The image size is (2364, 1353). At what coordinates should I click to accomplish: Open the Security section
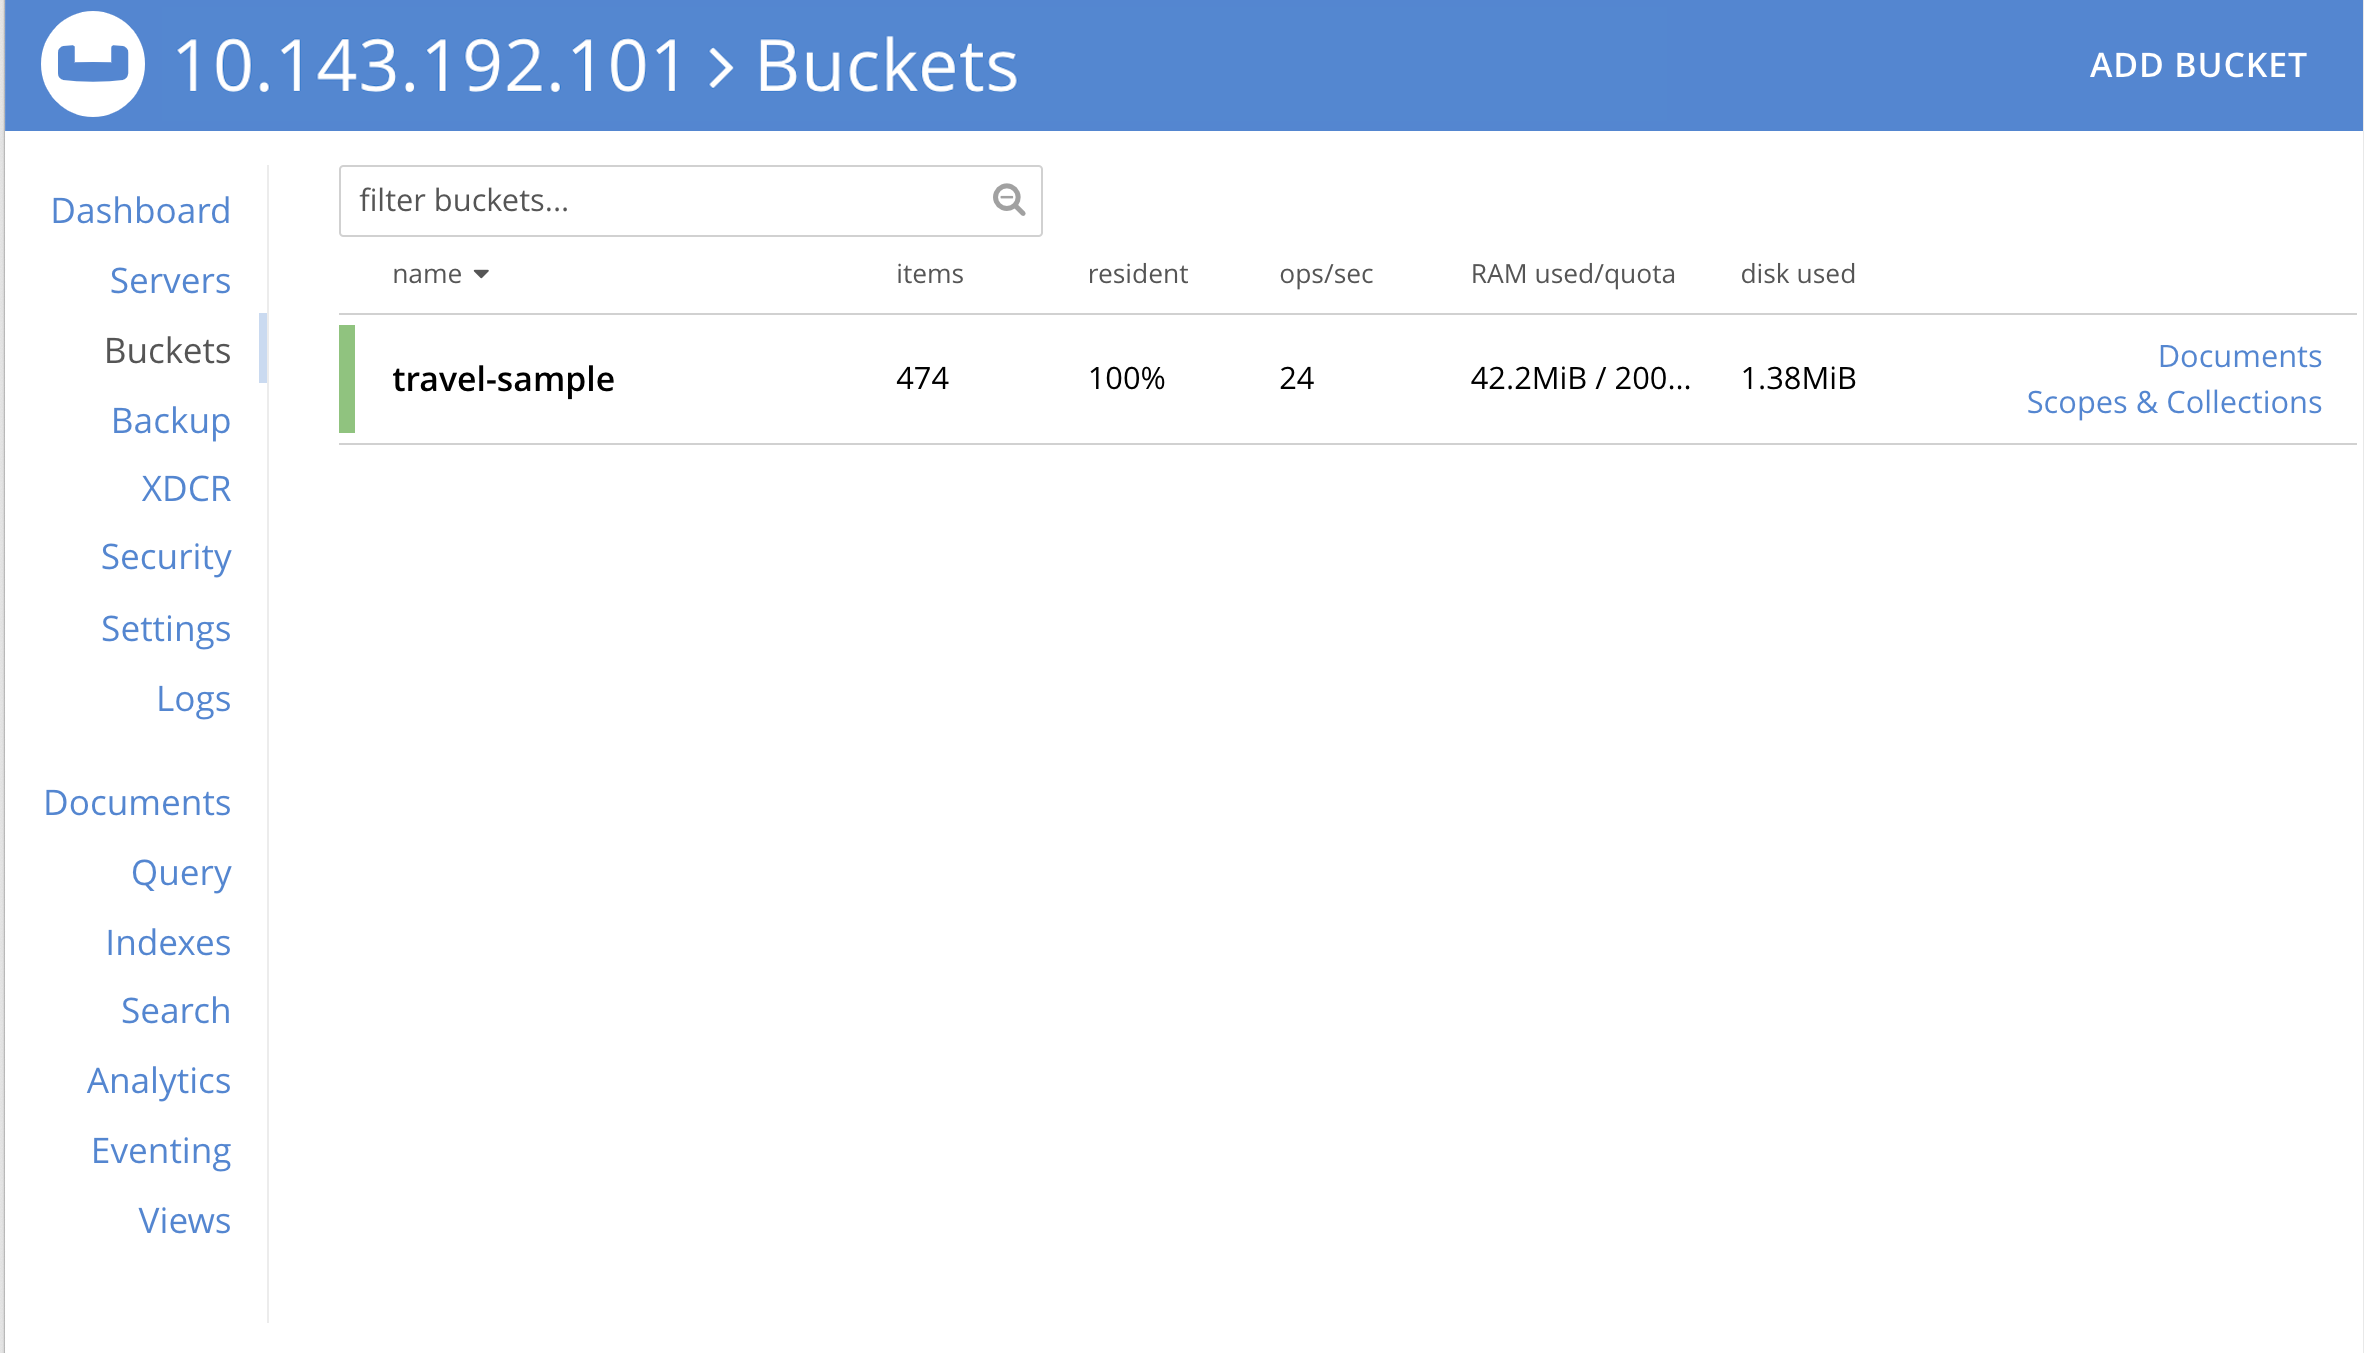coord(165,556)
